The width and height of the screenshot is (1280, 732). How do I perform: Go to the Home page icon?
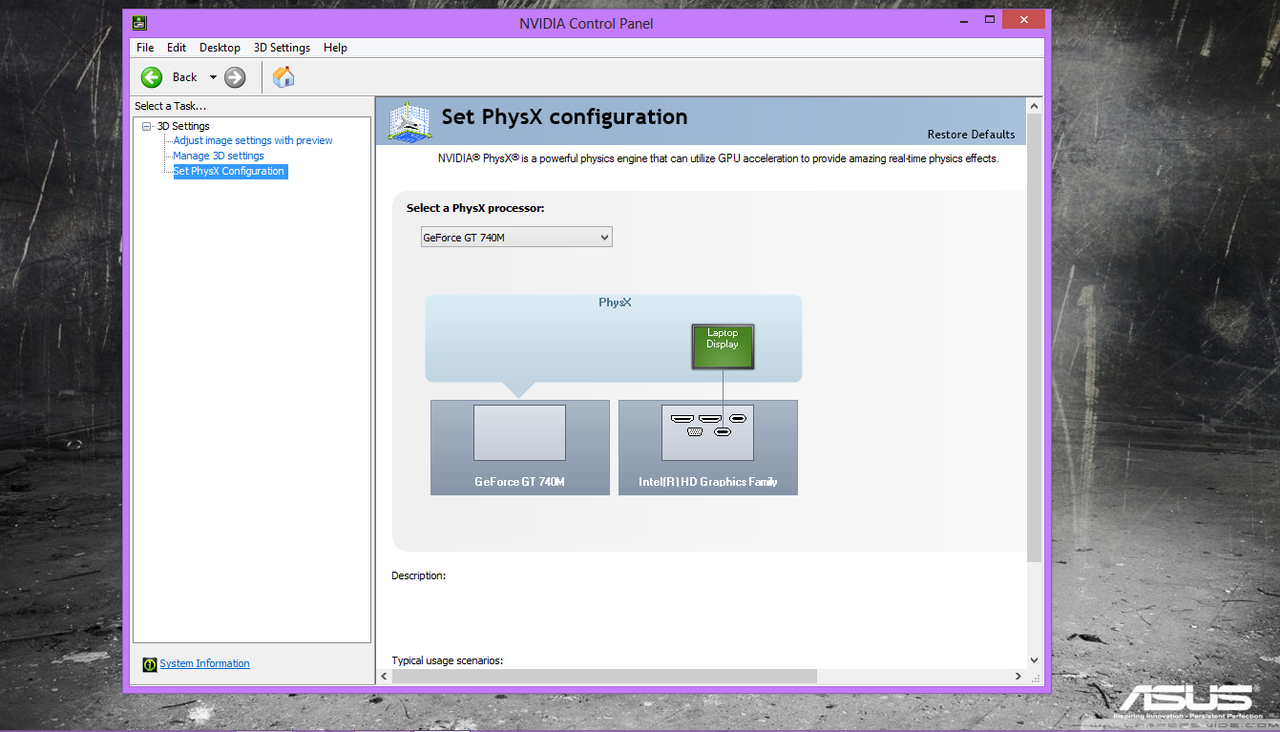coord(284,77)
